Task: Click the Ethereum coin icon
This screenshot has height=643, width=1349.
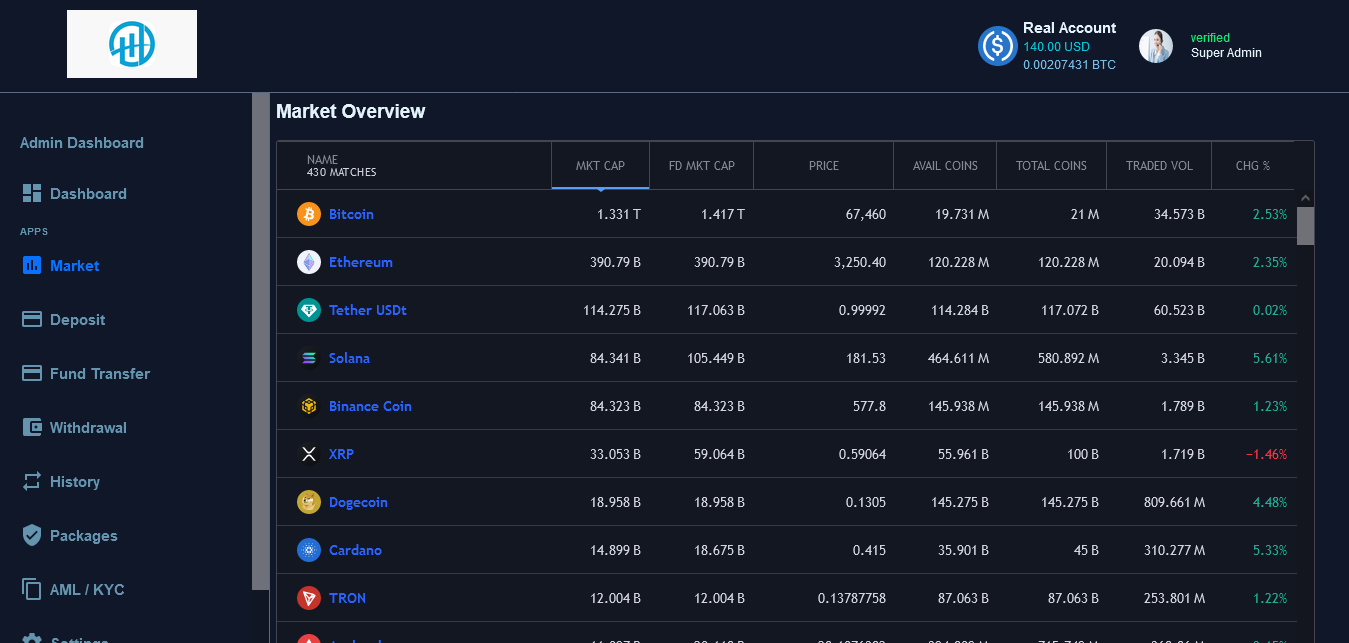Action: 309,262
